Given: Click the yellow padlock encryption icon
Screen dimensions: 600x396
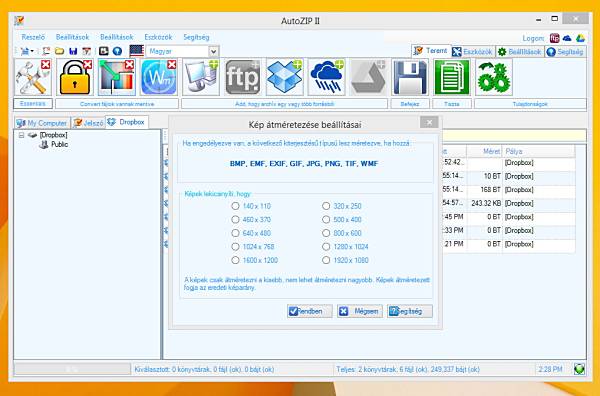Looking at the screenshot, I should click(75, 77).
